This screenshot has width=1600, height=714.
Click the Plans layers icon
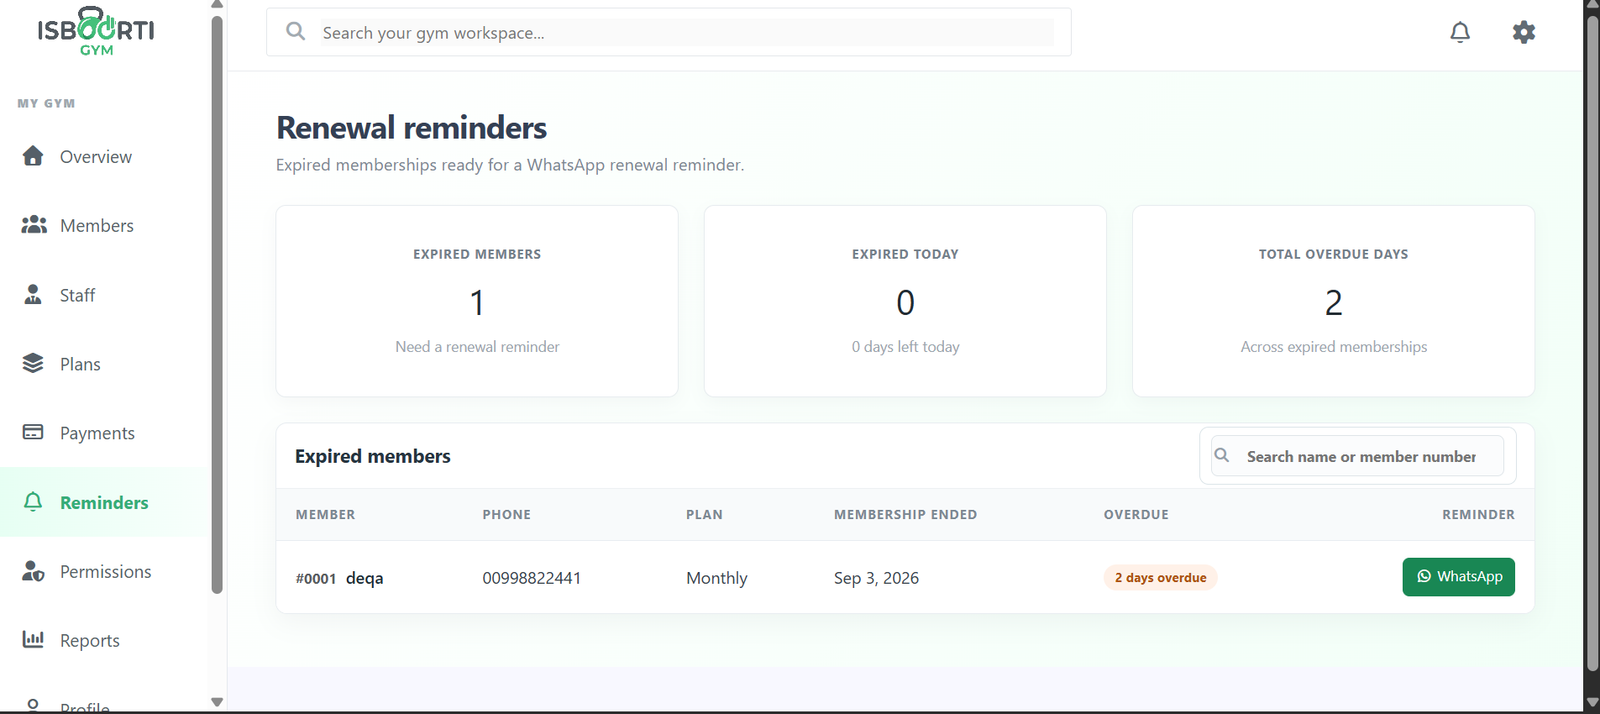click(x=33, y=363)
